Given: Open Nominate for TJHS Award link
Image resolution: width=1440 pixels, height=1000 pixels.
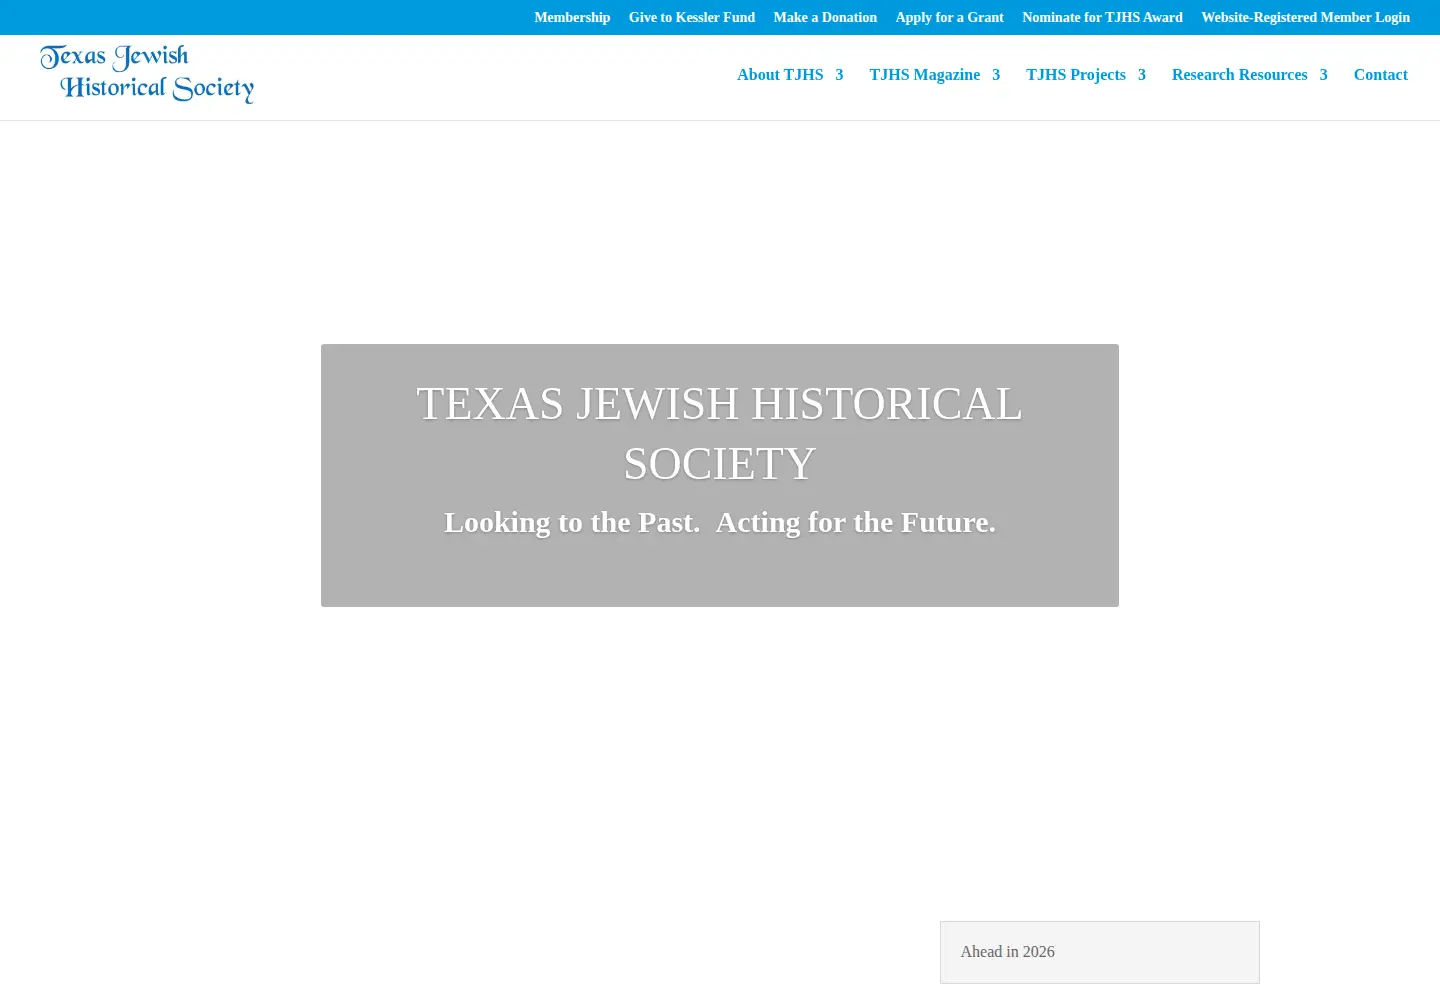Looking at the screenshot, I should click(1102, 17).
